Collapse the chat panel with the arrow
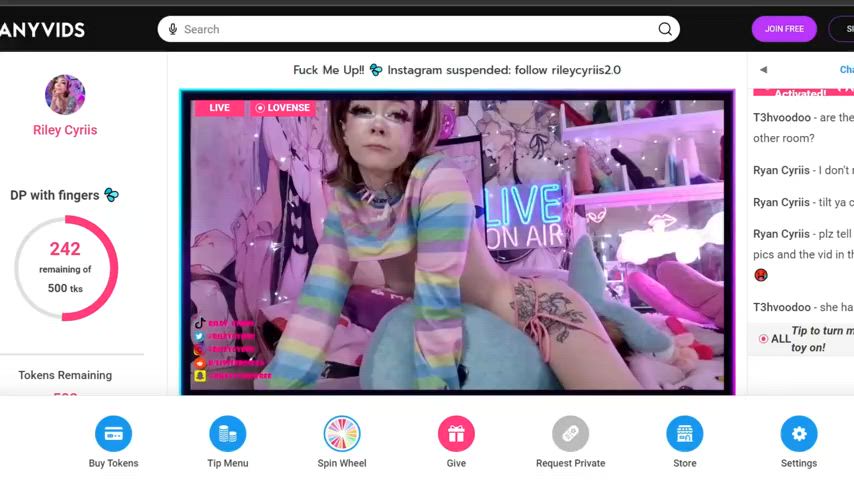854x480 pixels. 763,70
